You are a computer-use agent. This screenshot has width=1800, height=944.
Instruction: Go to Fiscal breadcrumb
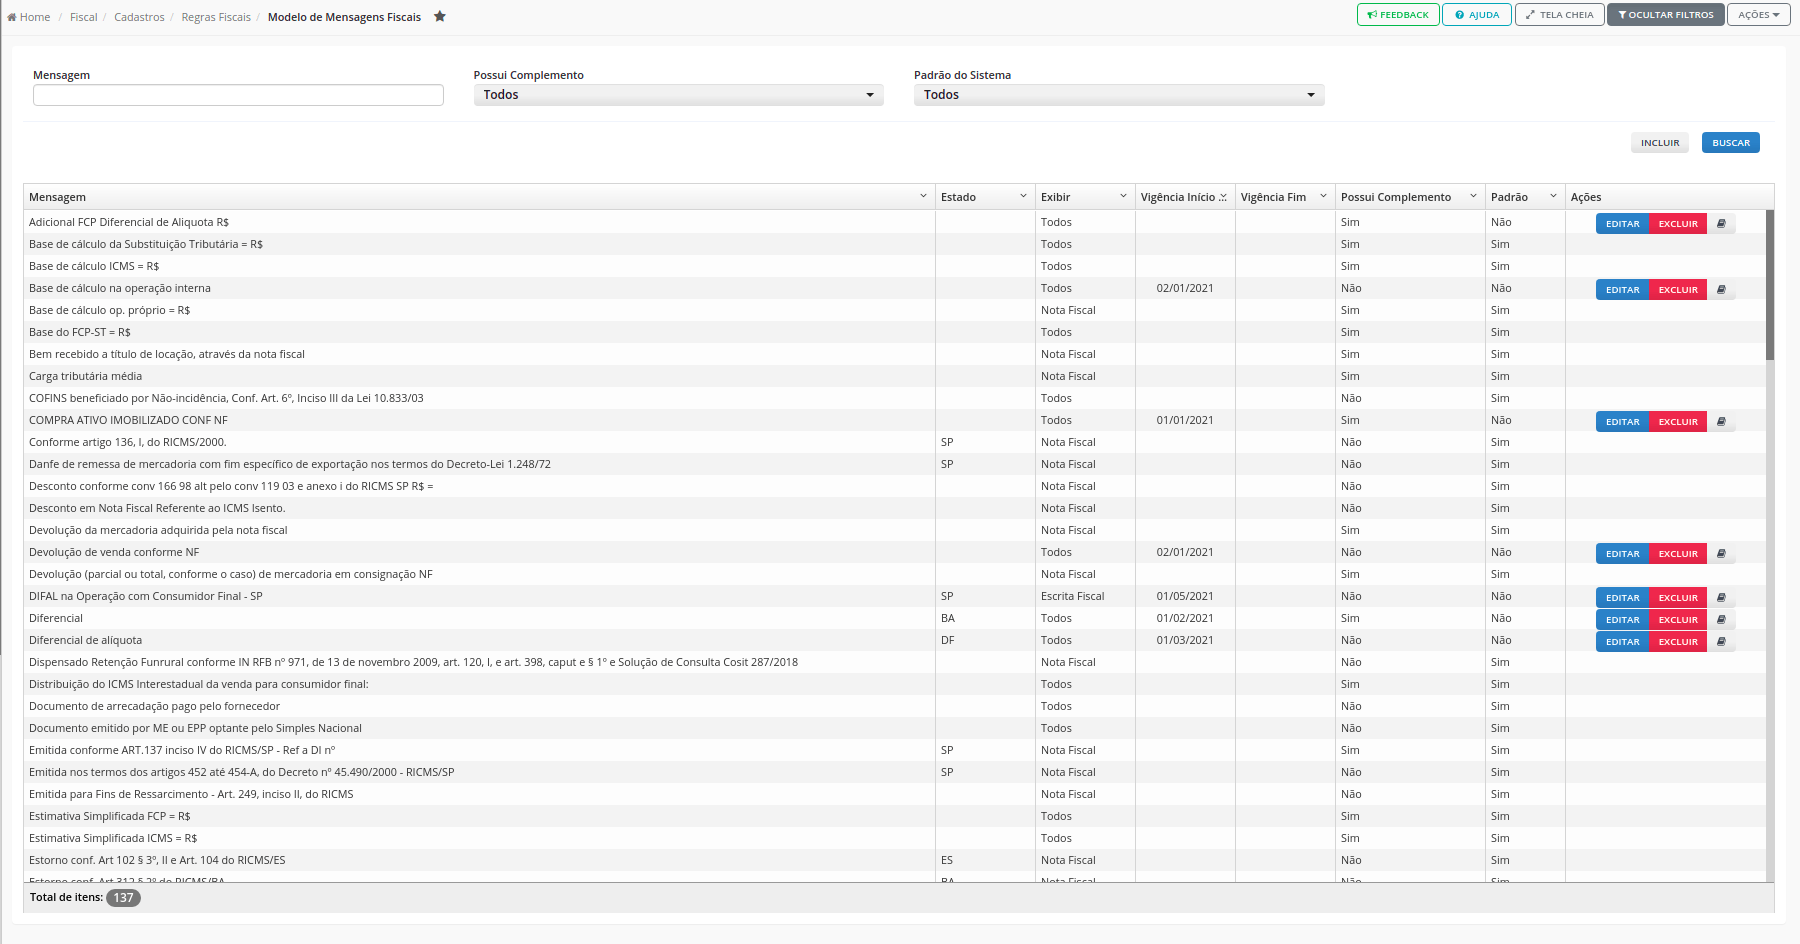(84, 17)
